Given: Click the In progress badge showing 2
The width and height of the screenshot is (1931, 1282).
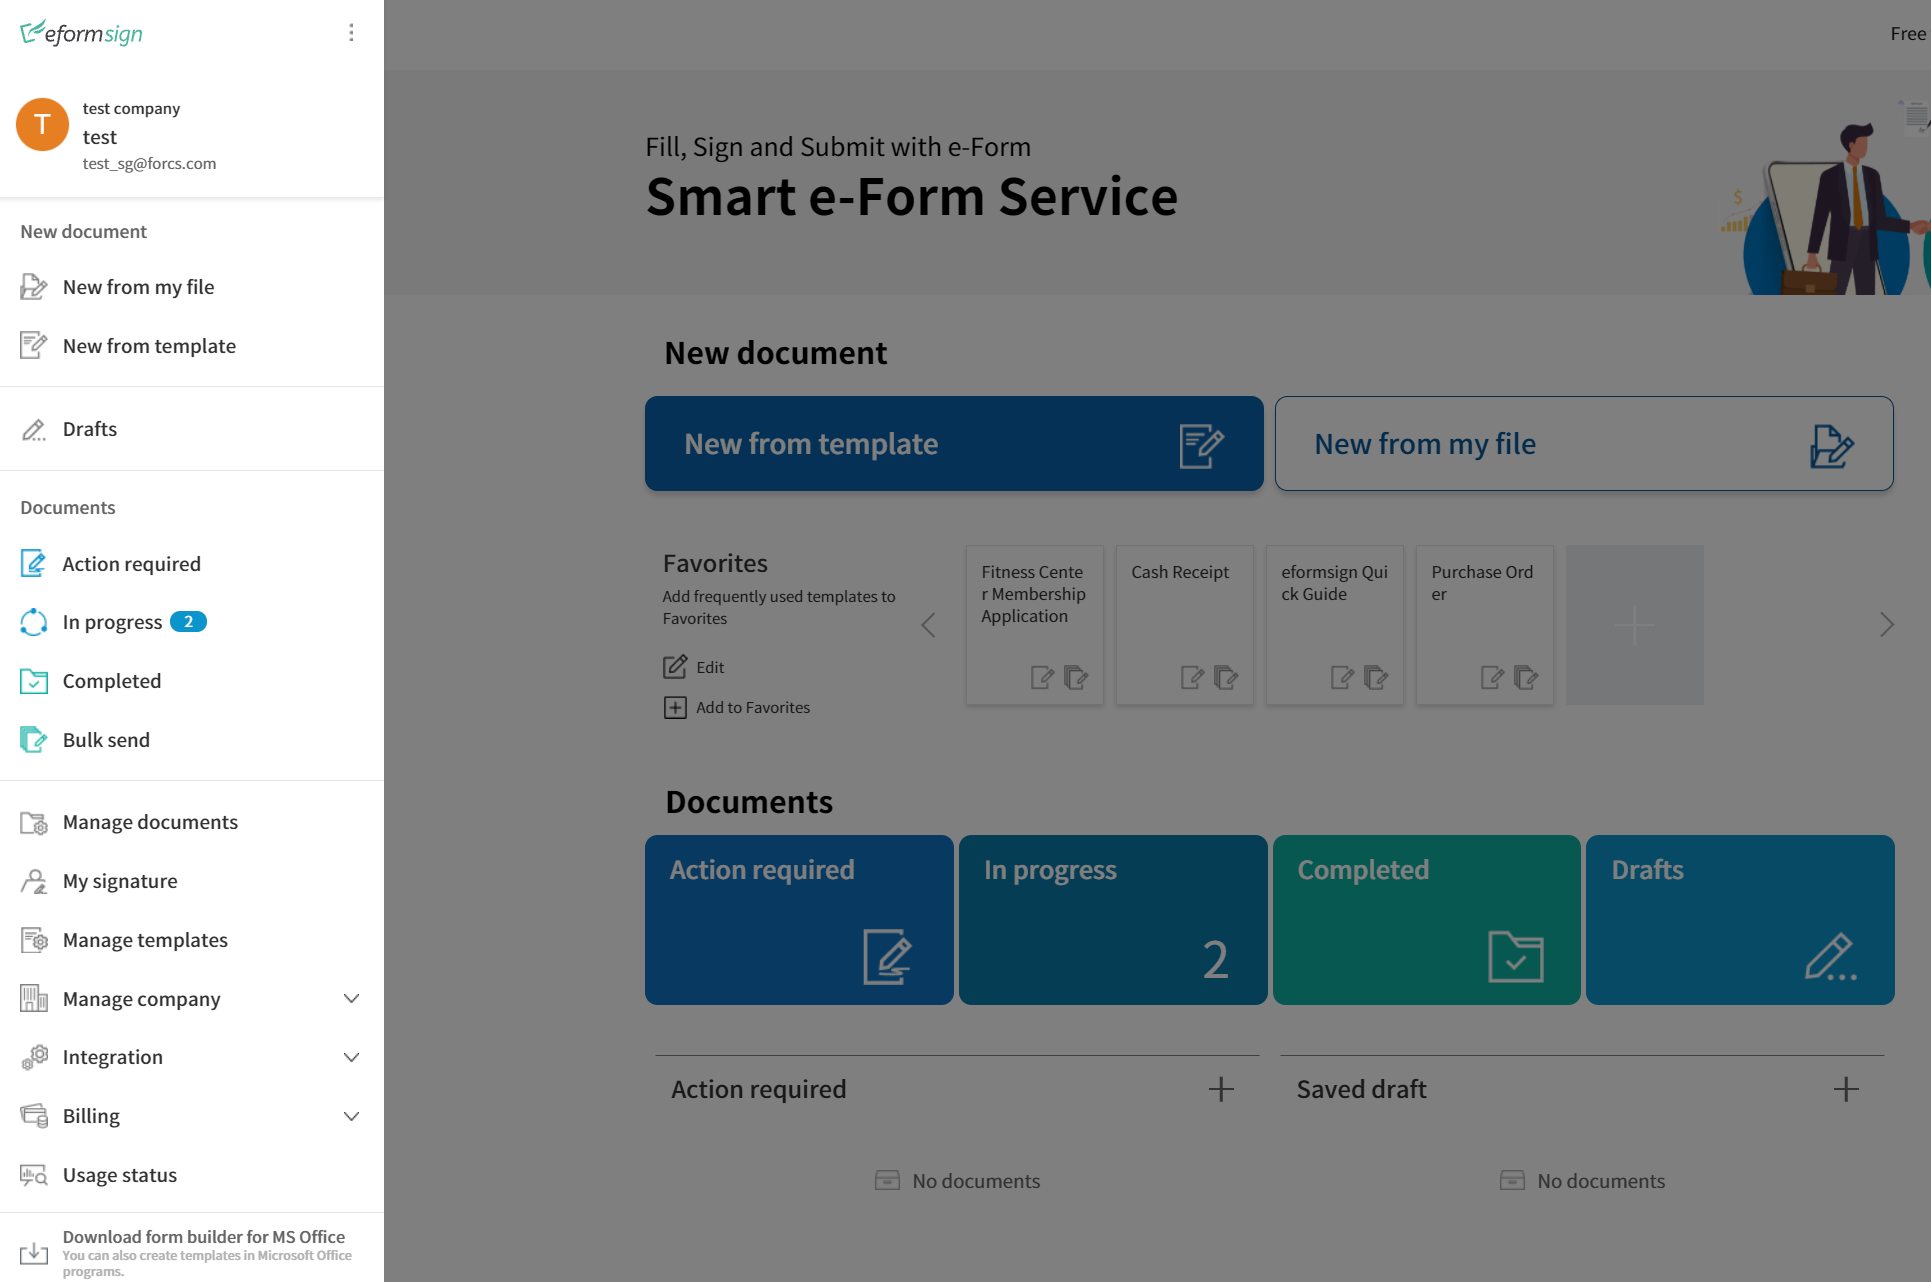Looking at the screenshot, I should coord(188,622).
